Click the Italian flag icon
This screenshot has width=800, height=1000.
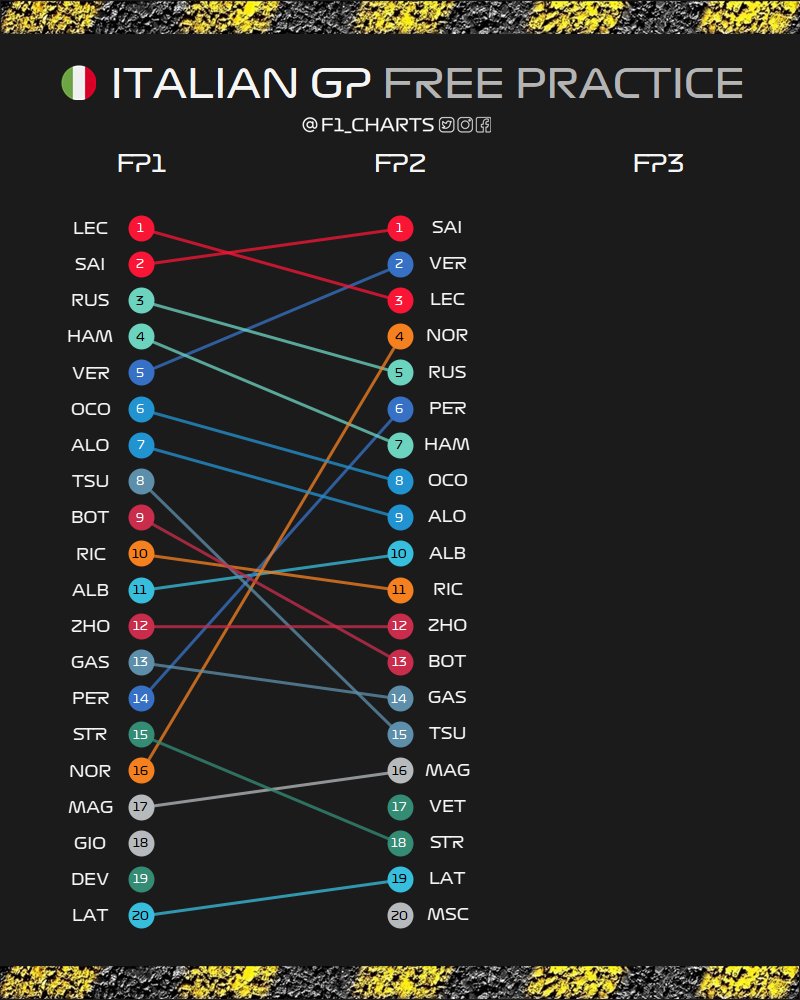(78, 83)
